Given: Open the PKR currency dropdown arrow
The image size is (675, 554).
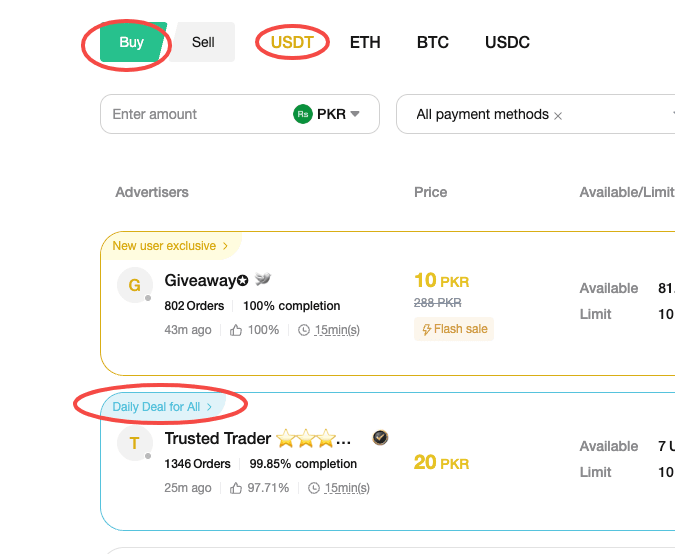Looking at the screenshot, I should (x=355, y=114).
